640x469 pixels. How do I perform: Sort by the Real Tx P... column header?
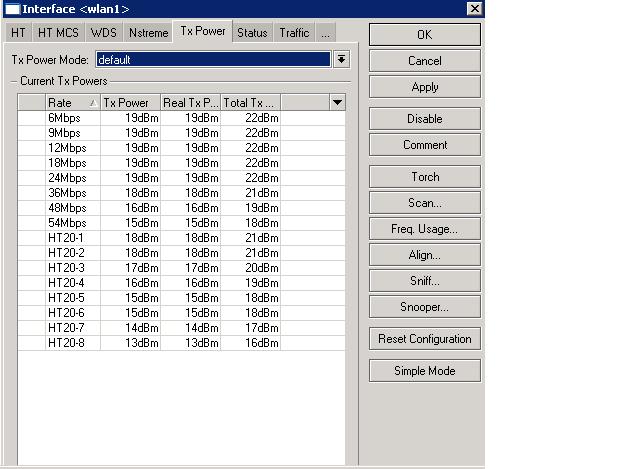click(x=190, y=102)
